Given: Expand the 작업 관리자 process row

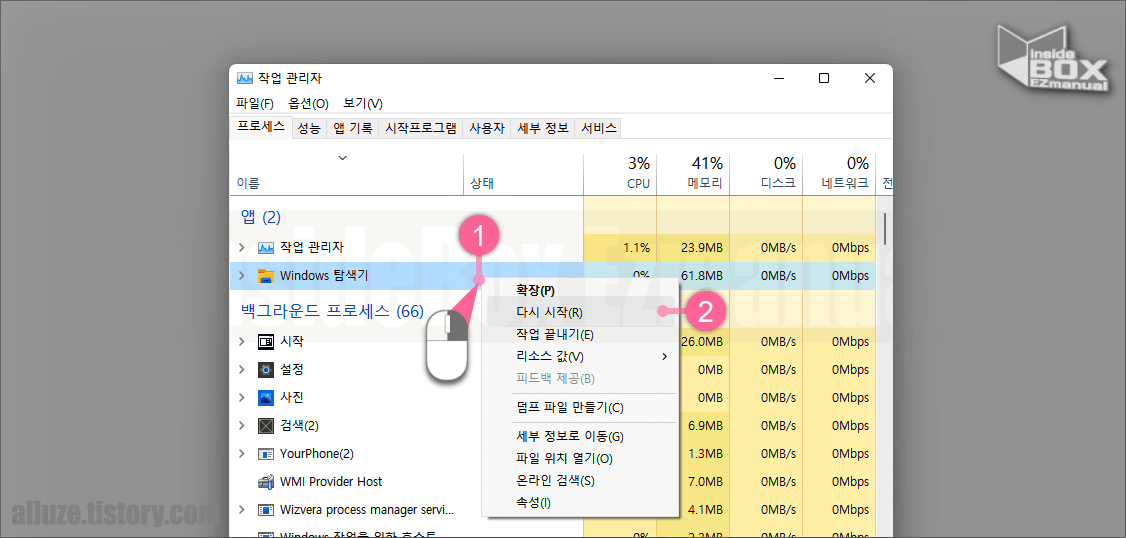Looking at the screenshot, I should click(x=242, y=248).
